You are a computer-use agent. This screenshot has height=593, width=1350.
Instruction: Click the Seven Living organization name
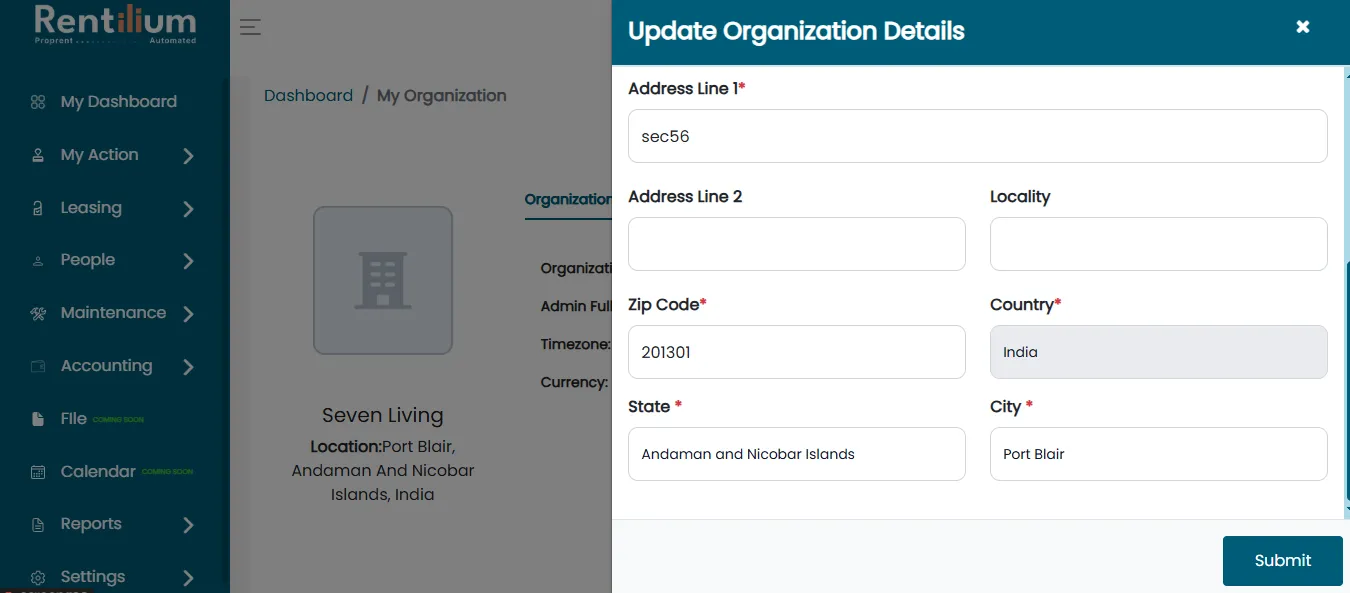pos(383,416)
